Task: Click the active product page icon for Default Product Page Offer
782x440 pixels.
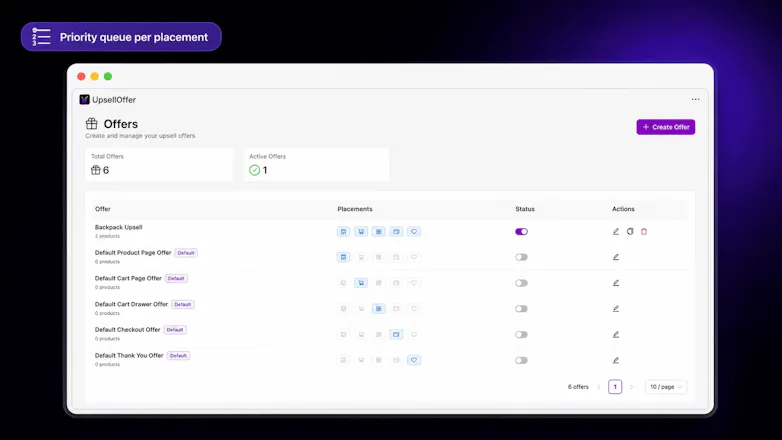Action: [x=343, y=257]
